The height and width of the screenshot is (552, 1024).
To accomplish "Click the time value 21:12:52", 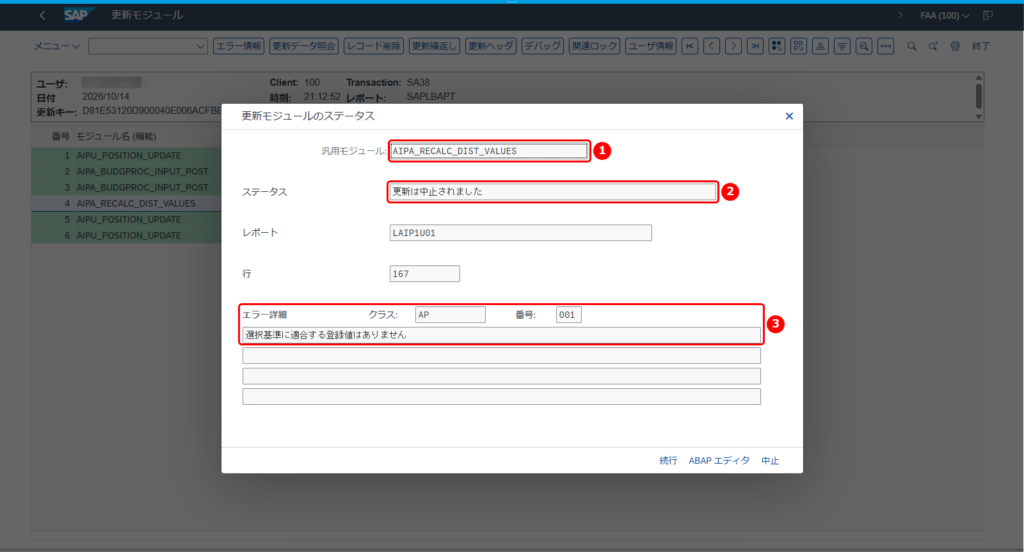I will coord(322,96).
